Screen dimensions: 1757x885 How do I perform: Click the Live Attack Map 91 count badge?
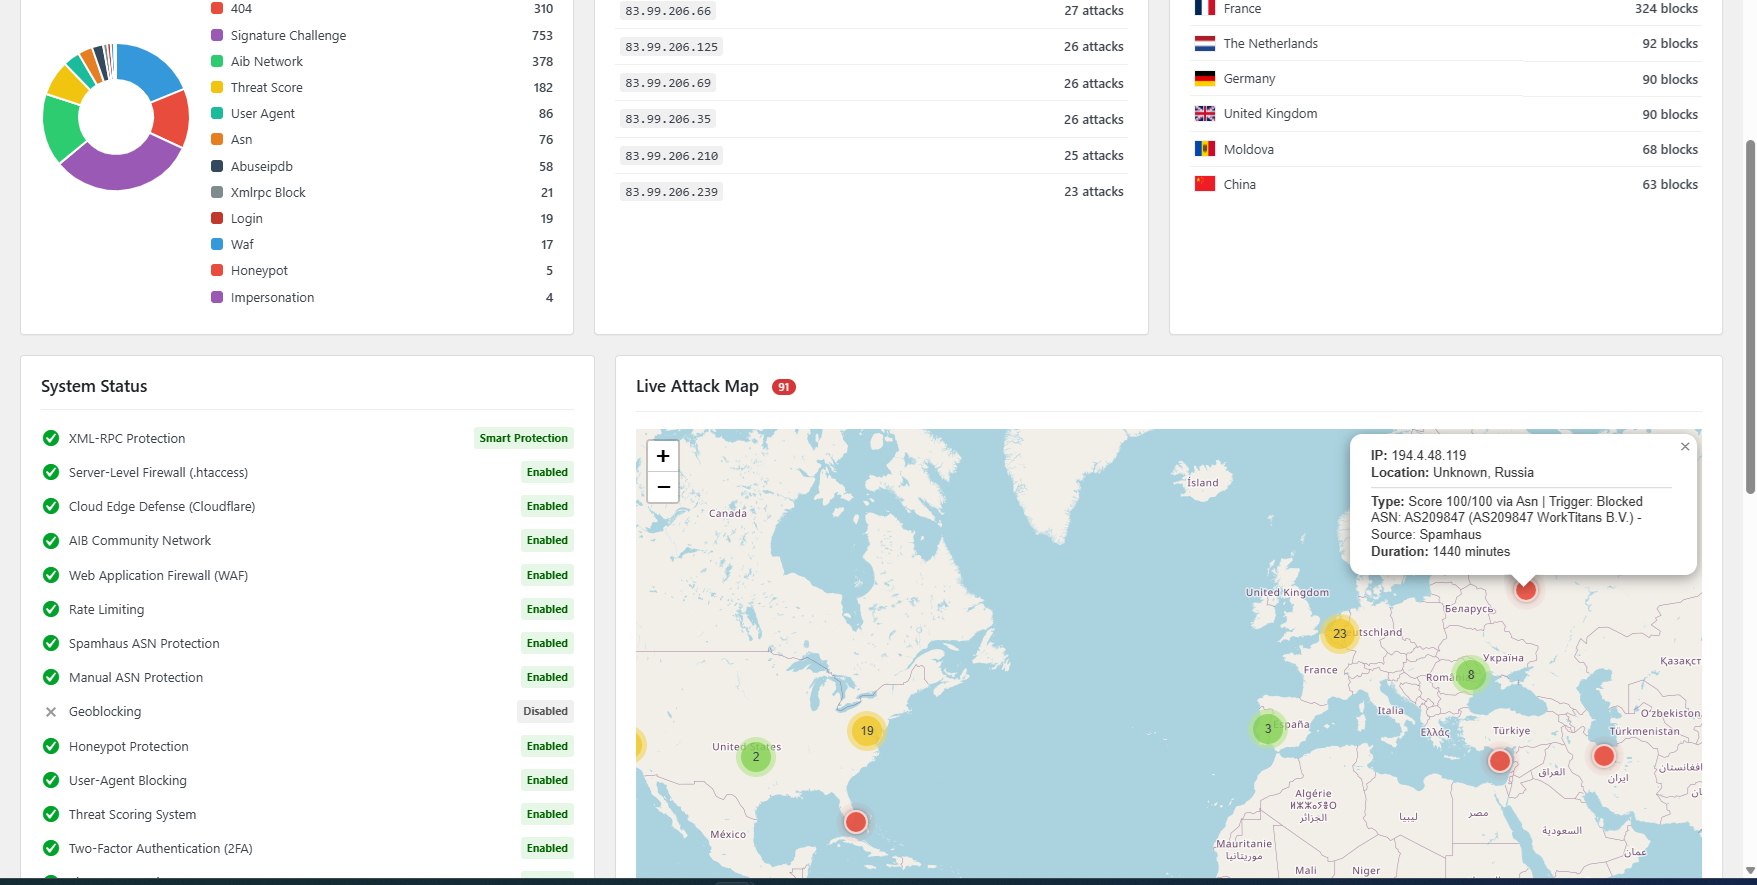coord(784,387)
